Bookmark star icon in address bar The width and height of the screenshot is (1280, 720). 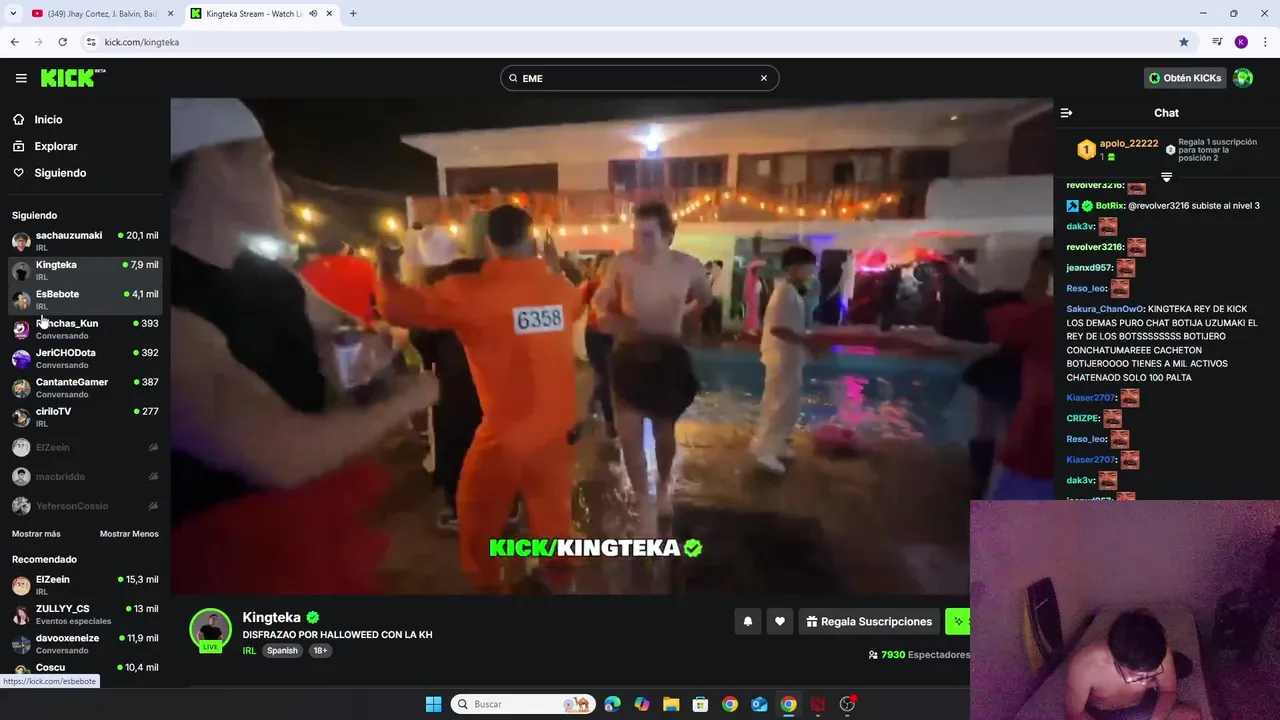(x=1184, y=42)
